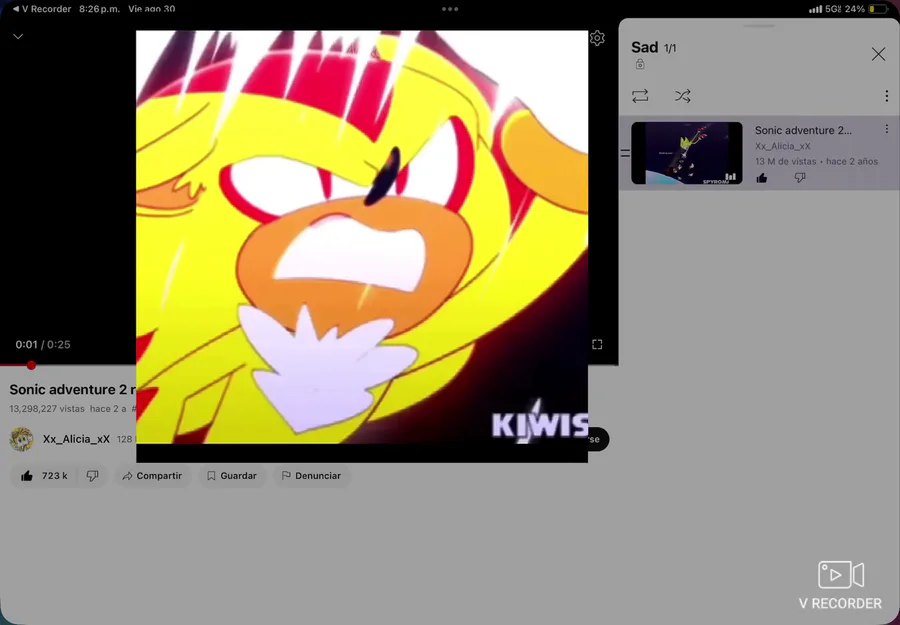Open the Xx_Alicia_xX channel name below the video
Image resolution: width=900 pixels, height=625 pixels.
pos(76,439)
